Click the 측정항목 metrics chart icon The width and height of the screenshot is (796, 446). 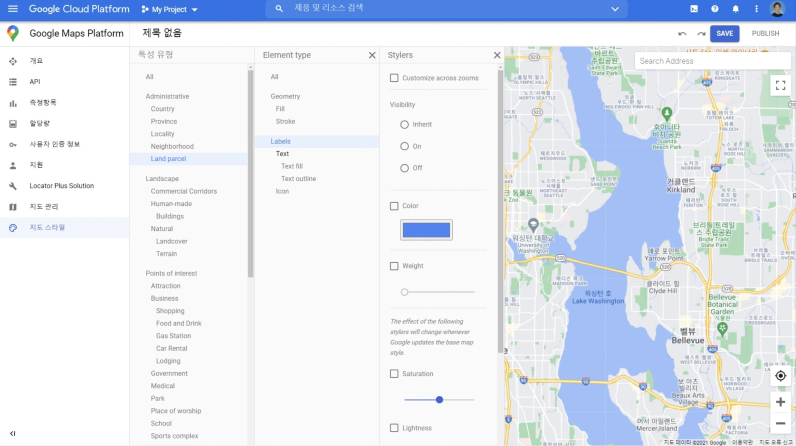tap(13, 103)
